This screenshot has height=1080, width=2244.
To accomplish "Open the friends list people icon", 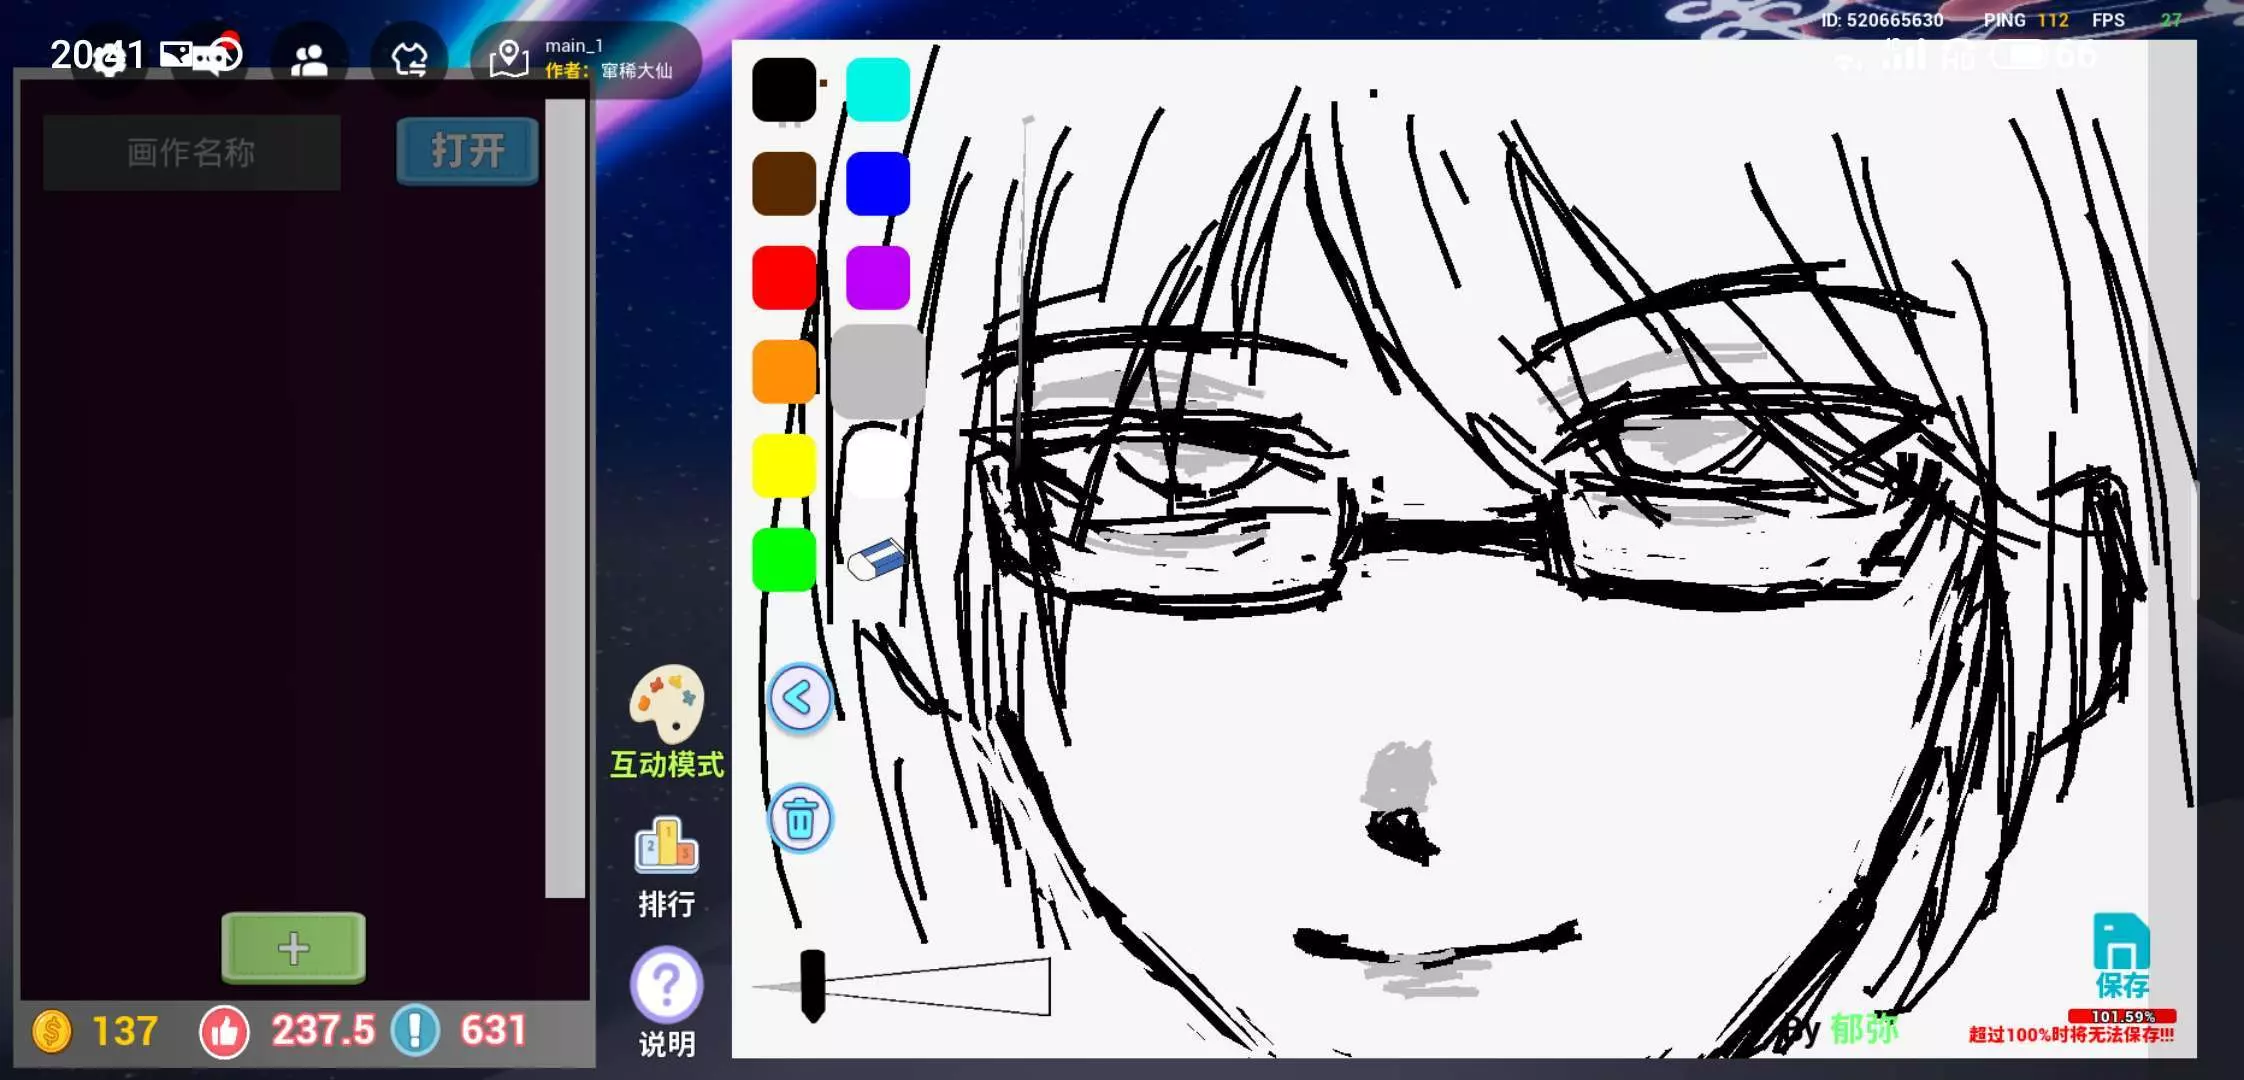I will pyautogui.click(x=309, y=60).
